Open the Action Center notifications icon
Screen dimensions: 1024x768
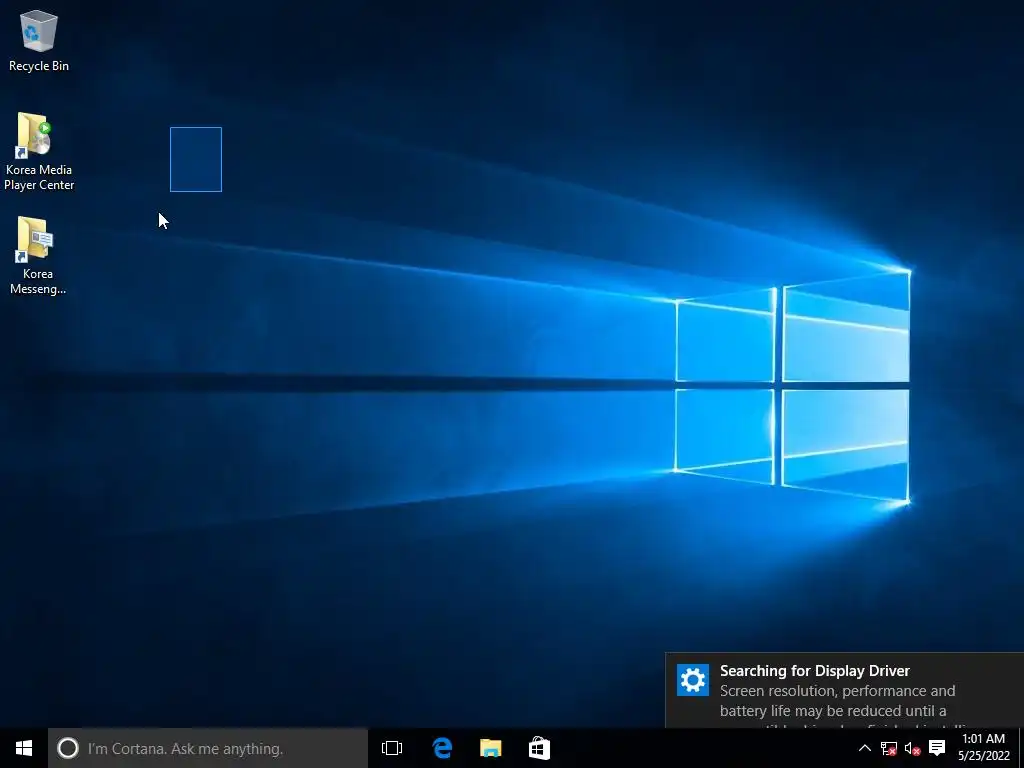pyautogui.click(x=937, y=748)
